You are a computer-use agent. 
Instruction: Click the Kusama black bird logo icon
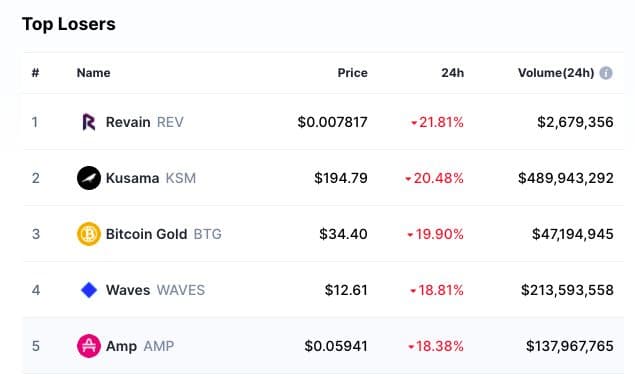tap(89, 178)
